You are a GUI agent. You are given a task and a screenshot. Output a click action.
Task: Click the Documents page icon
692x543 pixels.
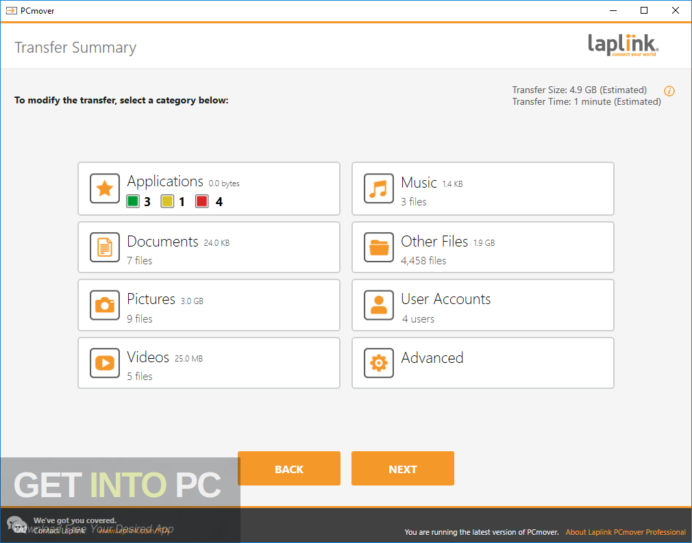105,247
